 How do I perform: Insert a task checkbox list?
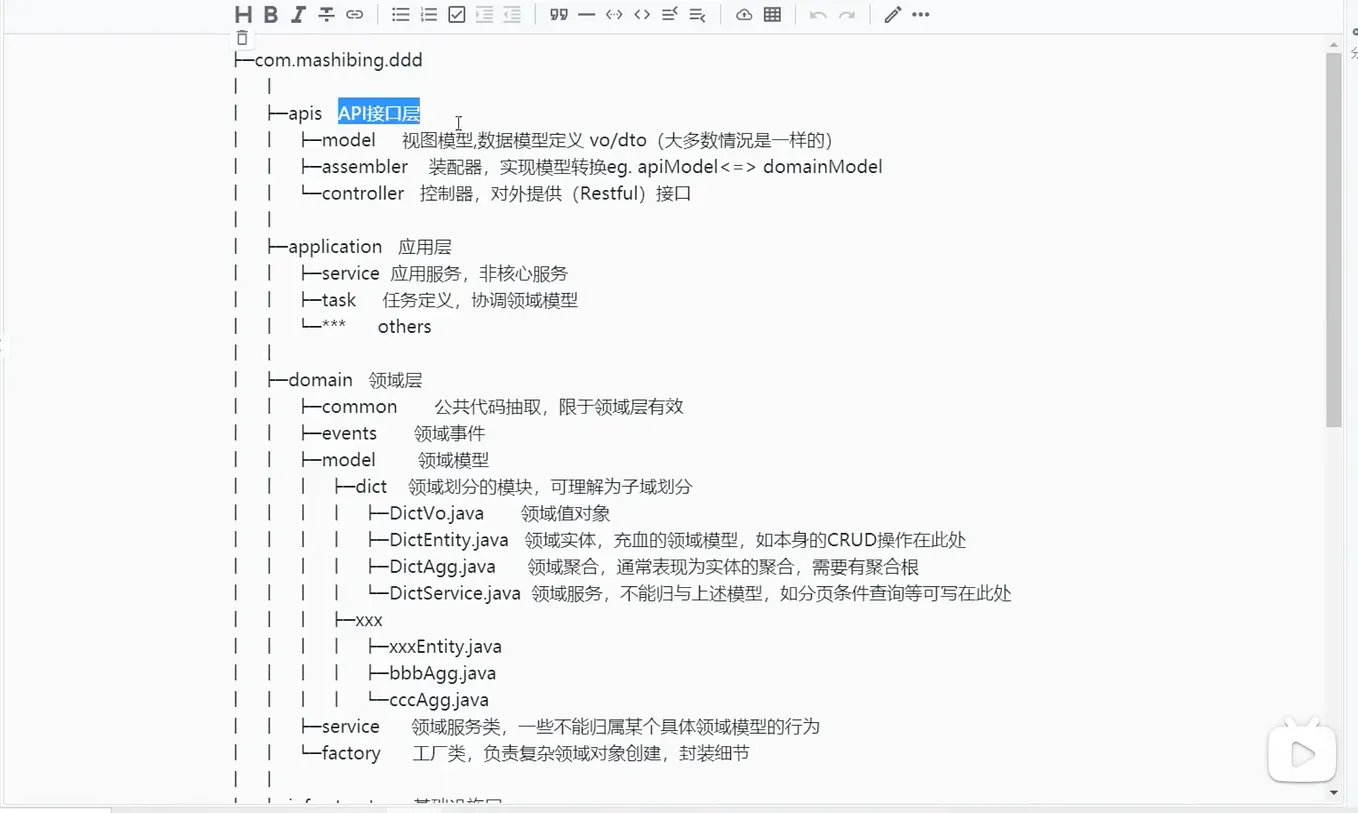click(456, 14)
